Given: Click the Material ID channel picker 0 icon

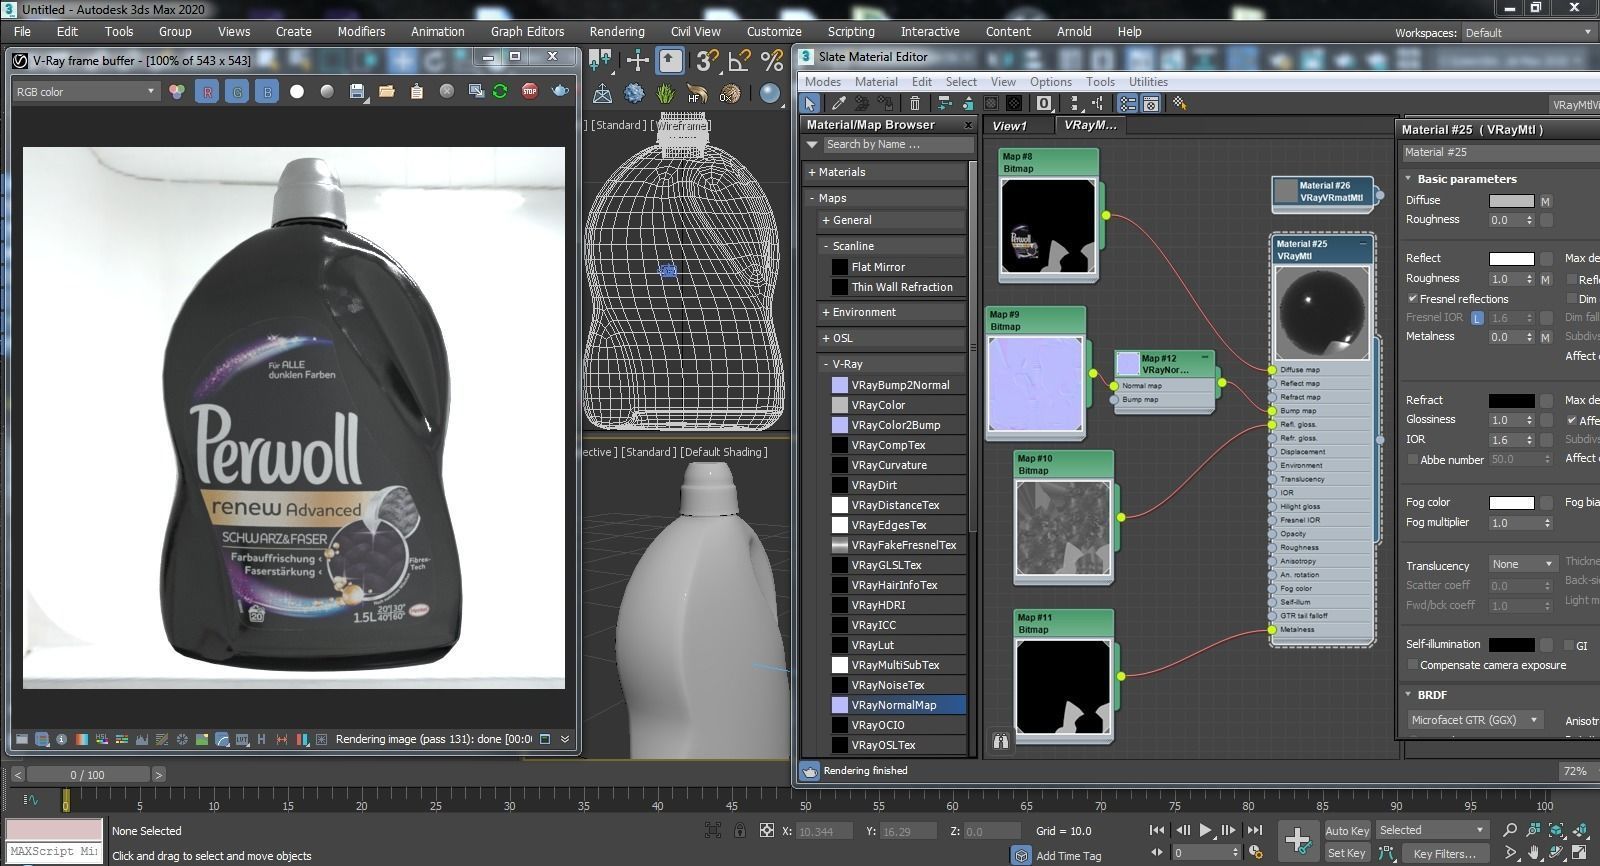Looking at the screenshot, I should (x=1044, y=103).
